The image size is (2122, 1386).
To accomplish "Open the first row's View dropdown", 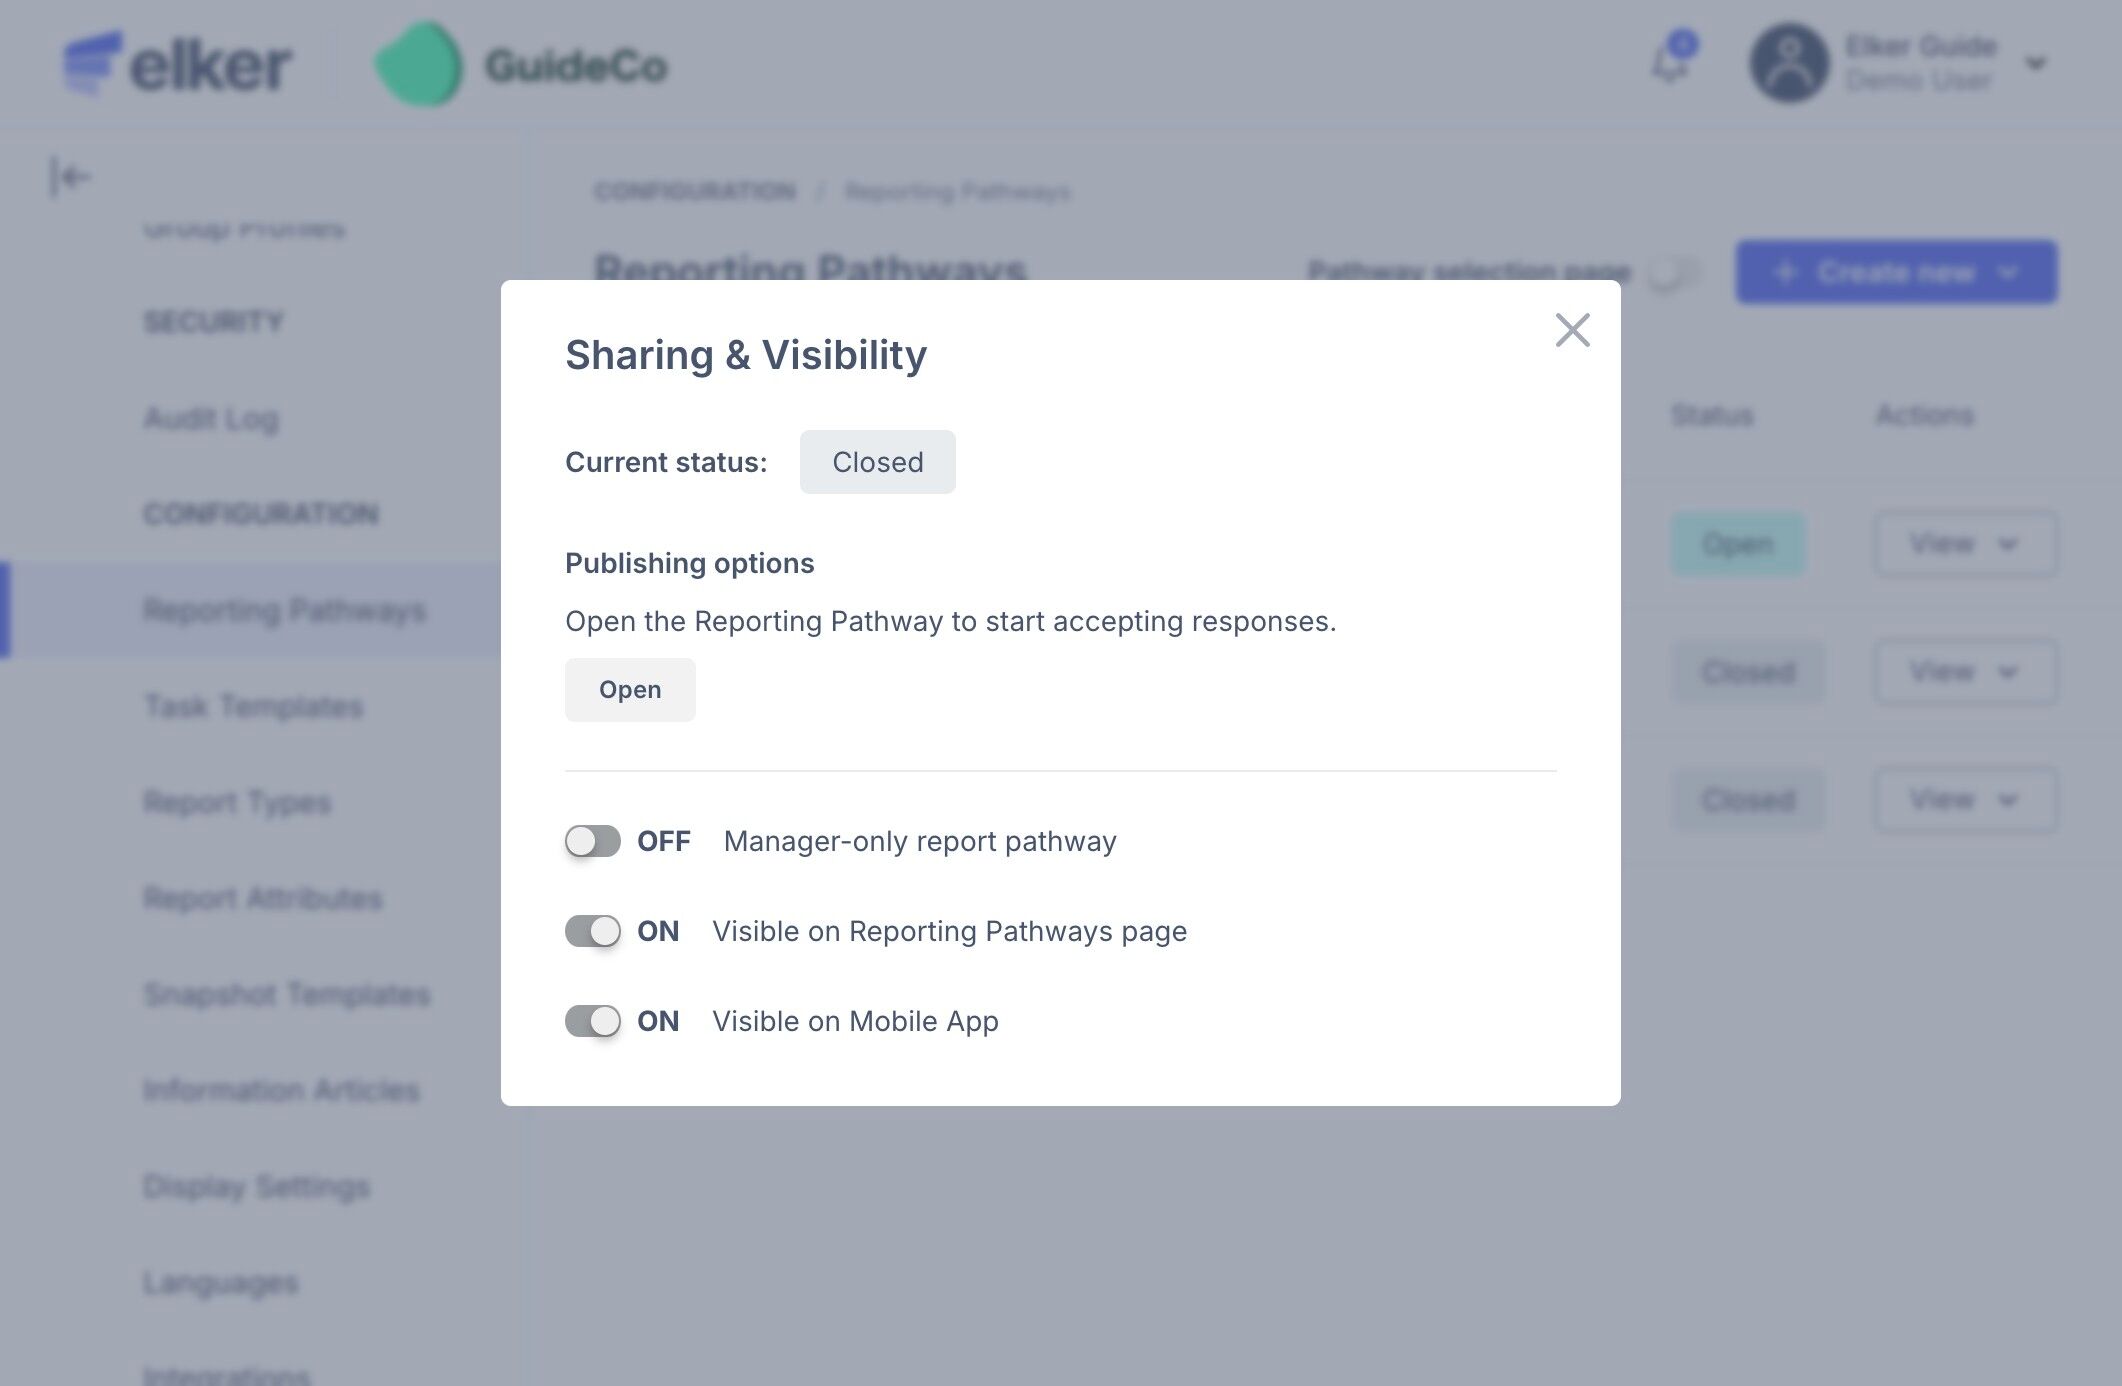I will tap(1964, 544).
